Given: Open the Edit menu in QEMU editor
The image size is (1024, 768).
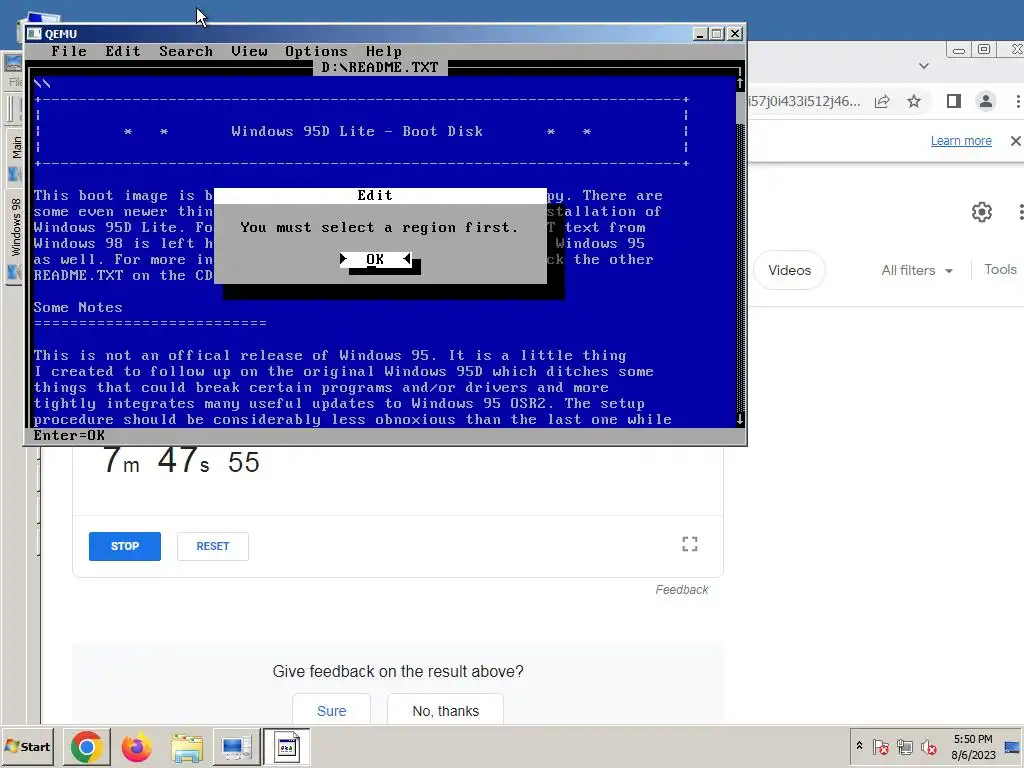Looking at the screenshot, I should click(x=123, y=51).
